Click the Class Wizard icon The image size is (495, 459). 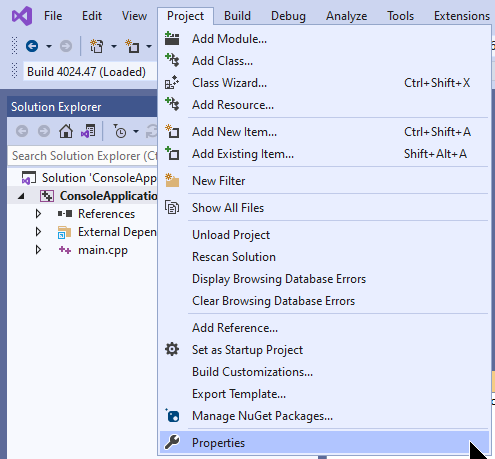(172, 83)
